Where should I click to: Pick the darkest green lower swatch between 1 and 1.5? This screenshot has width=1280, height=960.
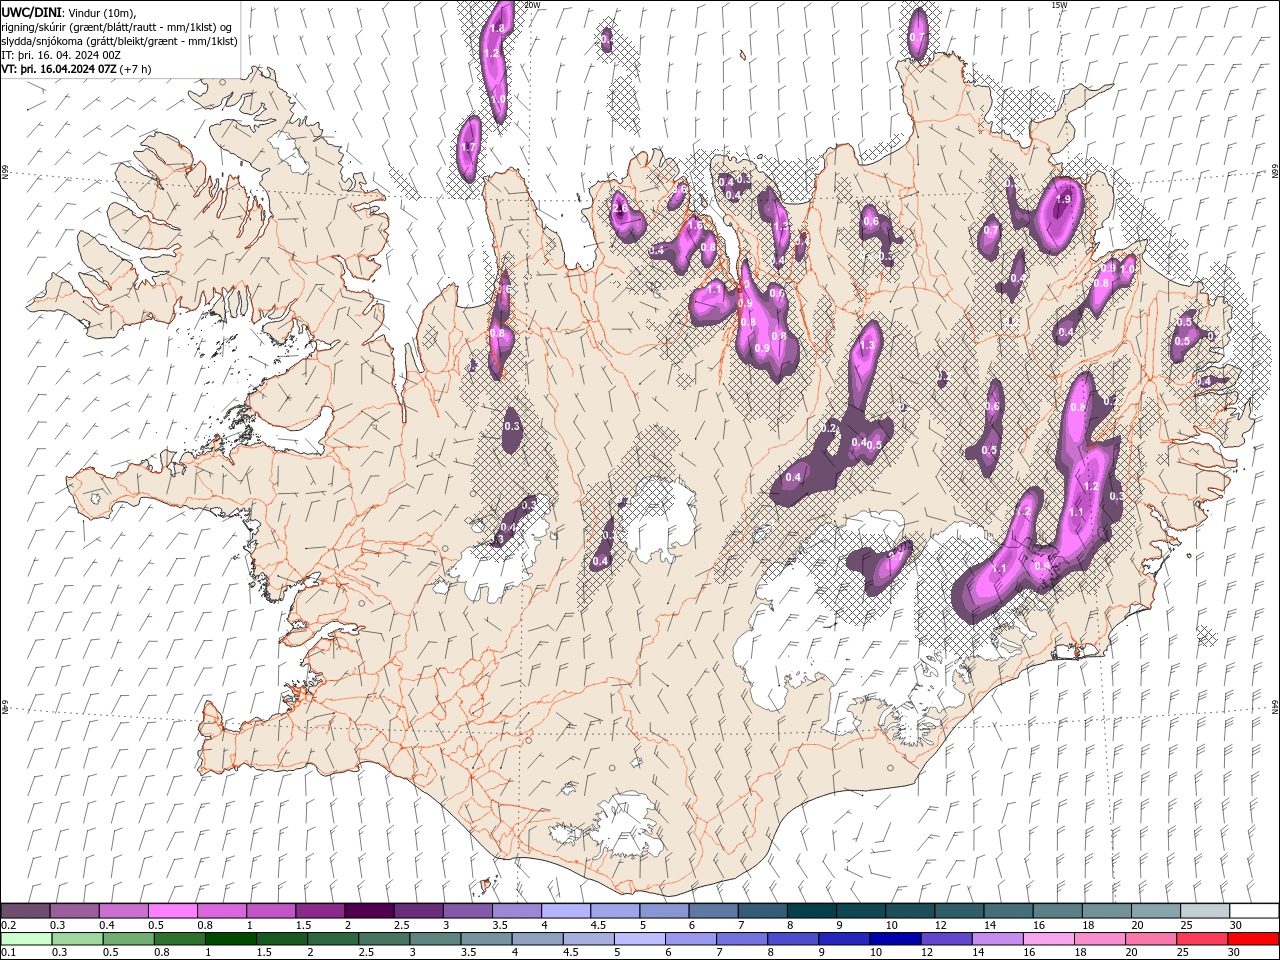[x=230, y=939]
